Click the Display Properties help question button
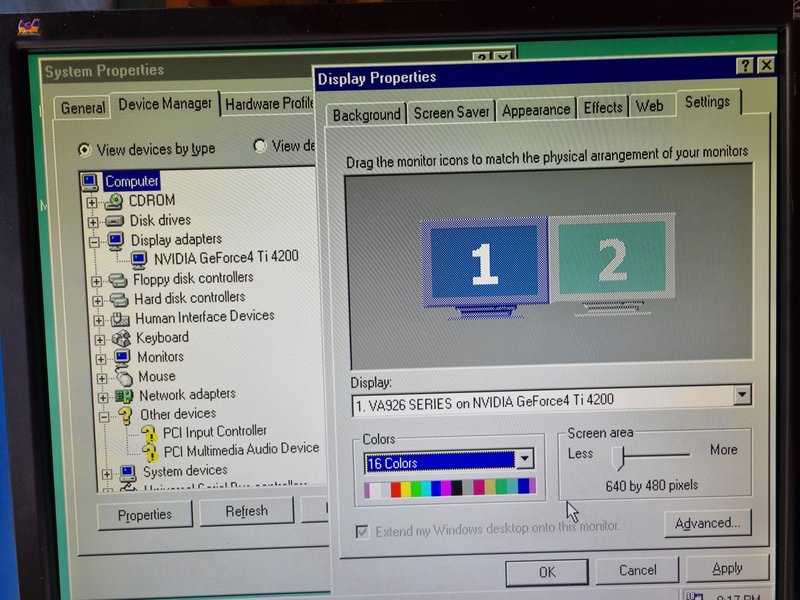Screen dimensions: 800x600 (x=744, y=66)
